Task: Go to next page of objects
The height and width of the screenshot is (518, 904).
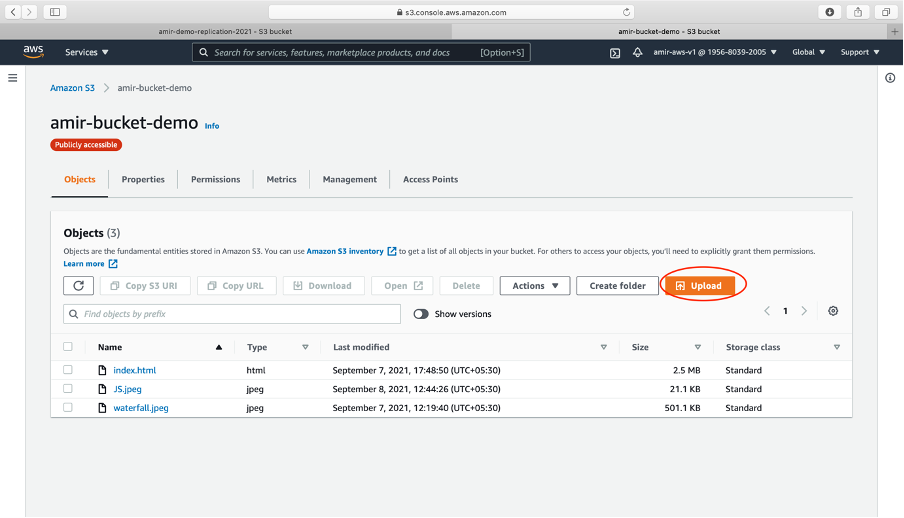Action: [804, 311]
